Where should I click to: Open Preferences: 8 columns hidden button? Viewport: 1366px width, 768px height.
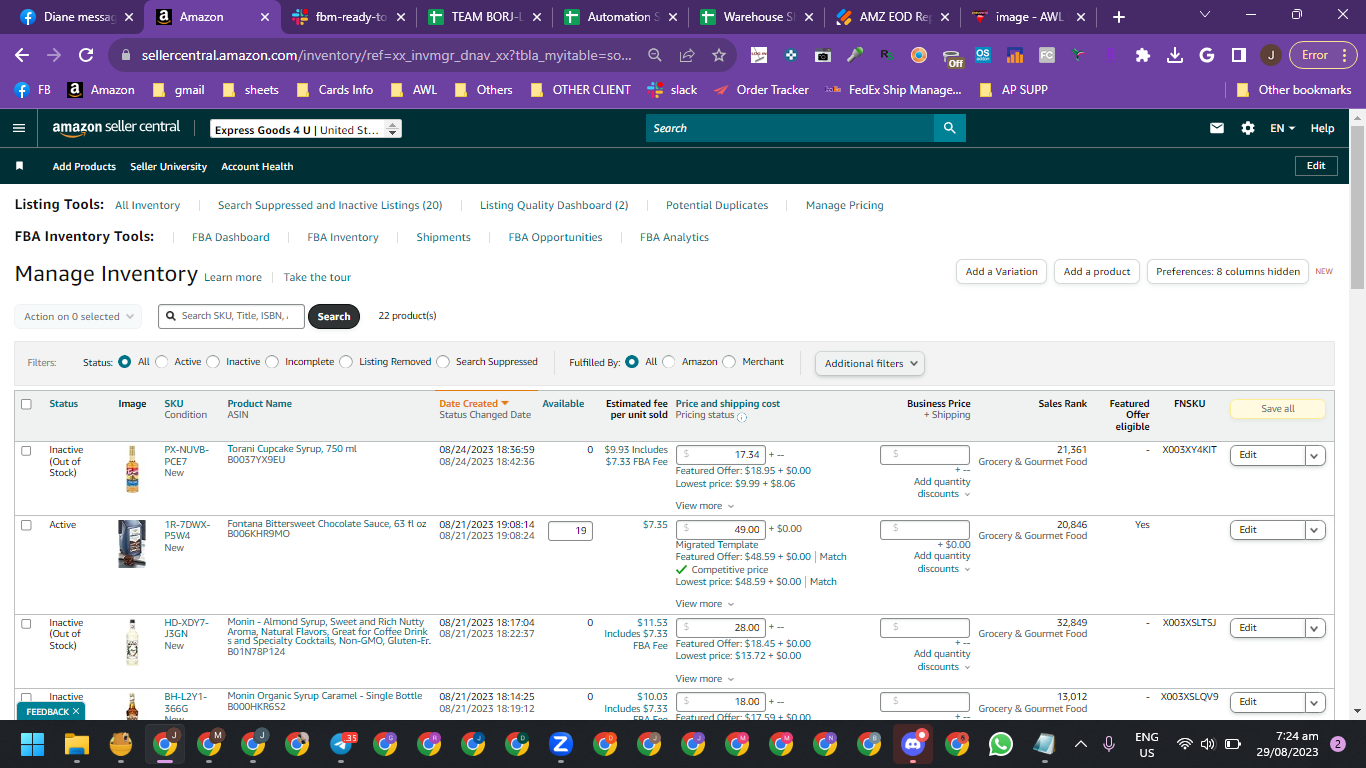(1228, 271)
